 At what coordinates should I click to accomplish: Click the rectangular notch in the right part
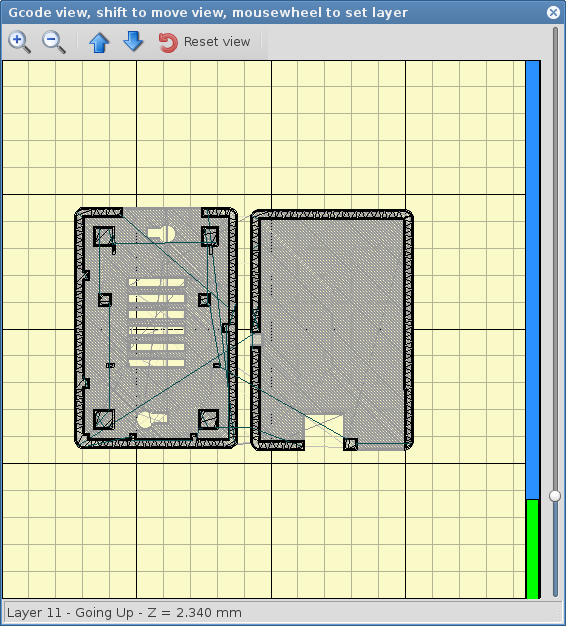pyautogui.click(x=324, y=432)
